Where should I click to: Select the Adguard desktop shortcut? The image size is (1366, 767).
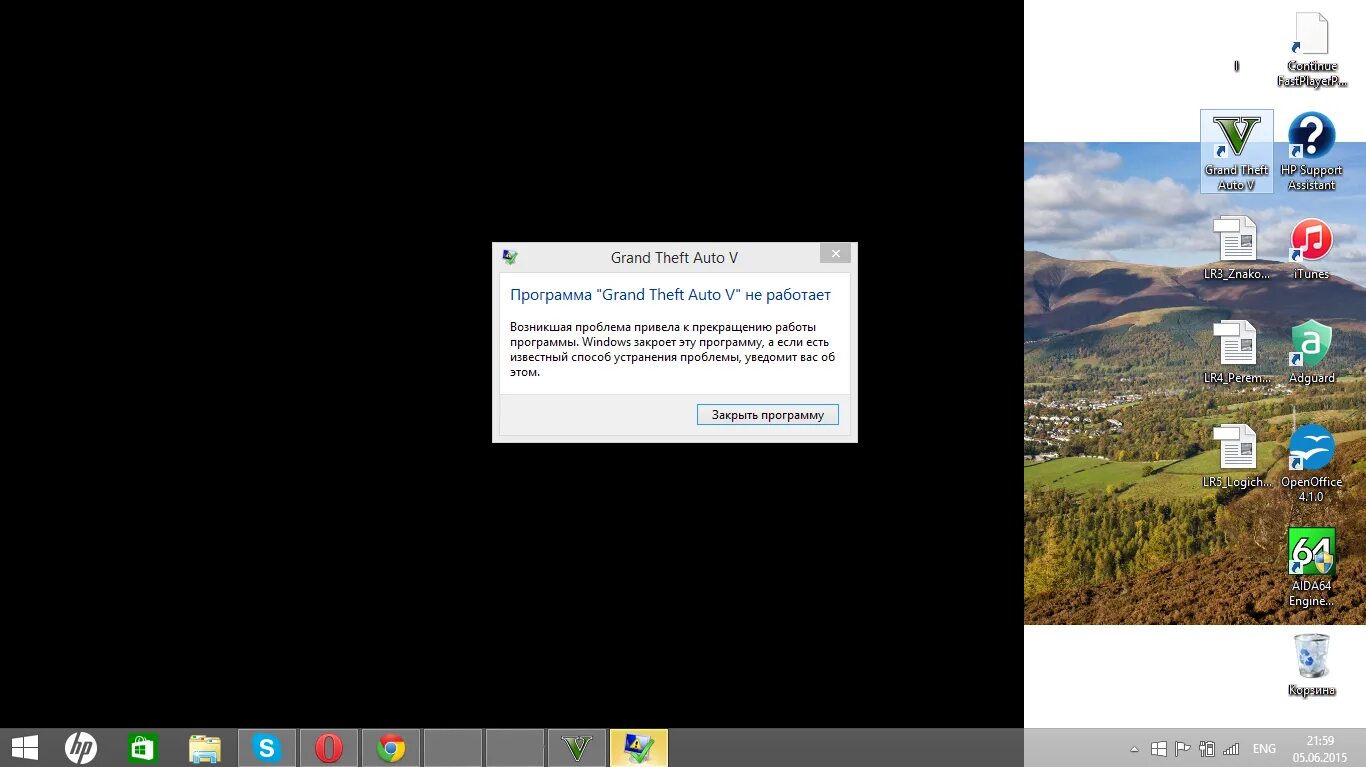click(1311, 352)
